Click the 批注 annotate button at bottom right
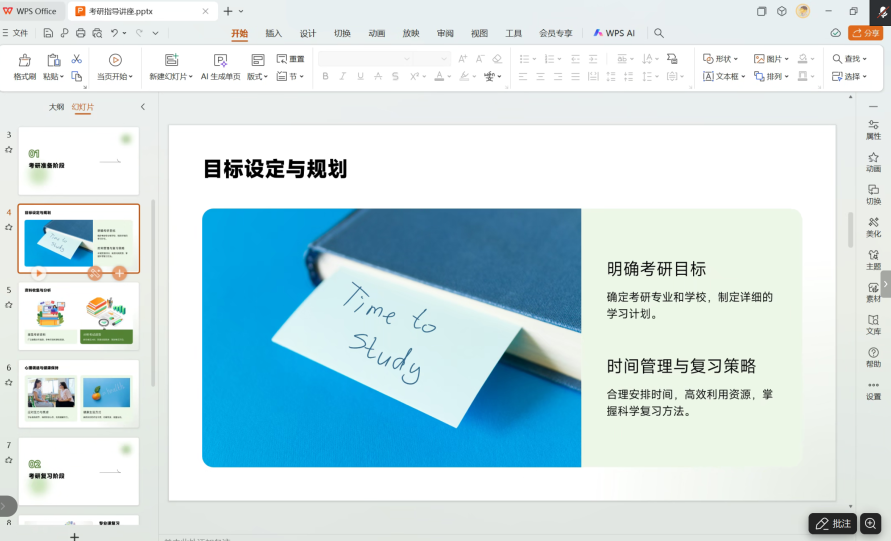The width and height of the screenshot is (891, 541). tap(833, 523)
